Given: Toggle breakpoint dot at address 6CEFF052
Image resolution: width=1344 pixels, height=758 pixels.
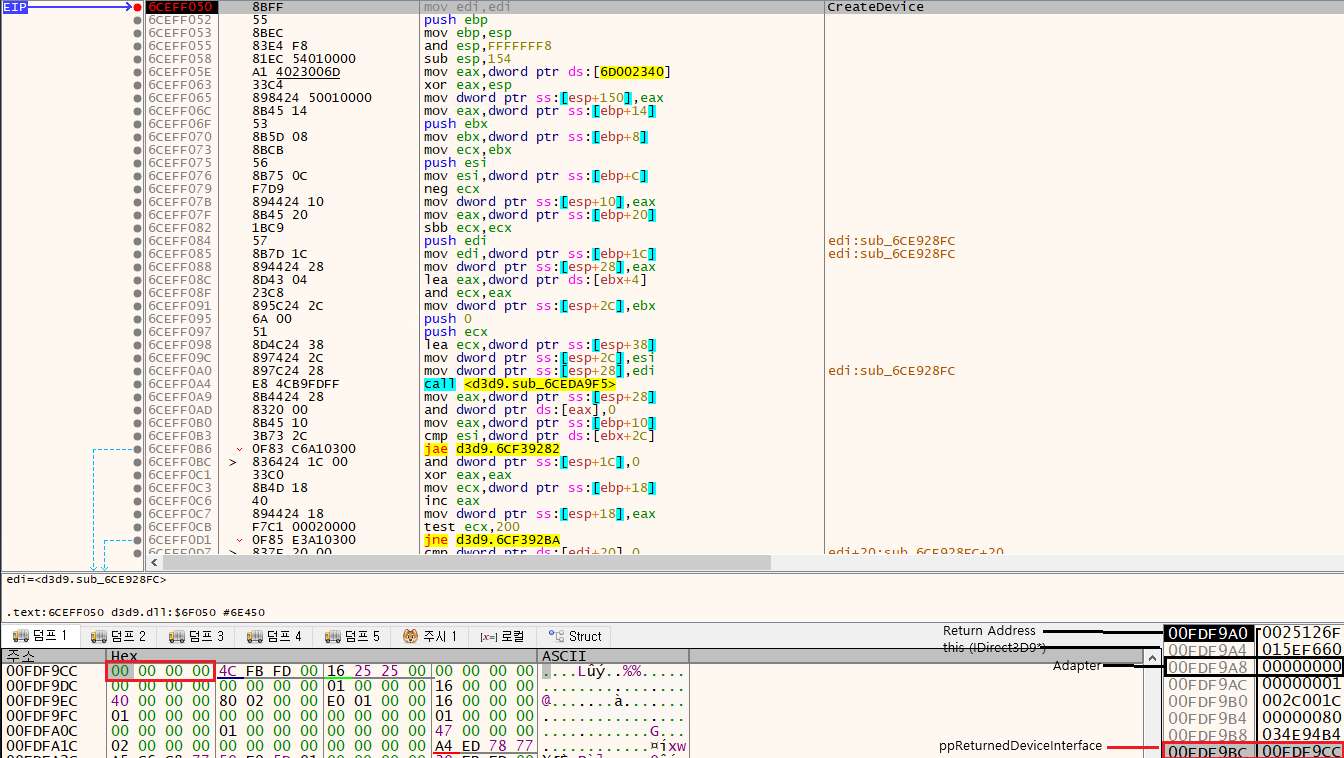Looking at the screenshot, I should click(137, 20).
